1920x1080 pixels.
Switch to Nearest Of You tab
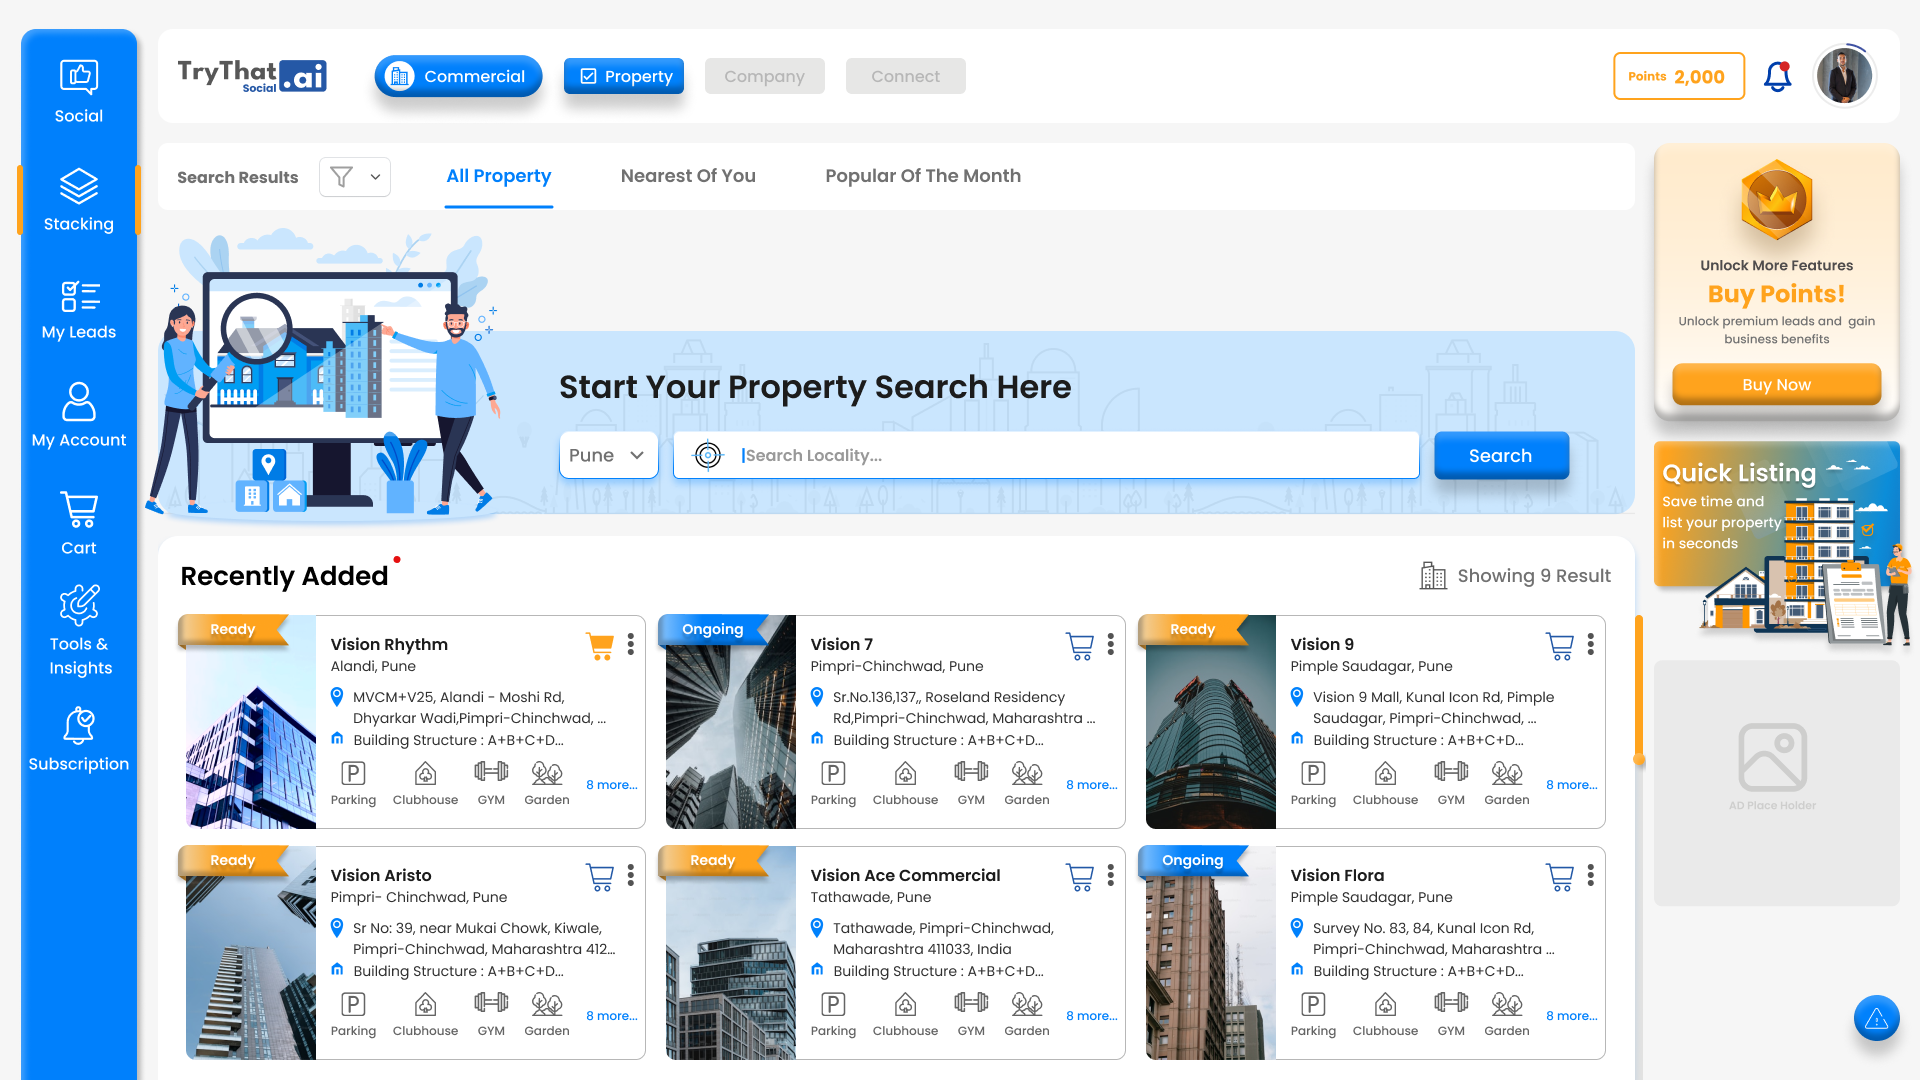[687, 176]
